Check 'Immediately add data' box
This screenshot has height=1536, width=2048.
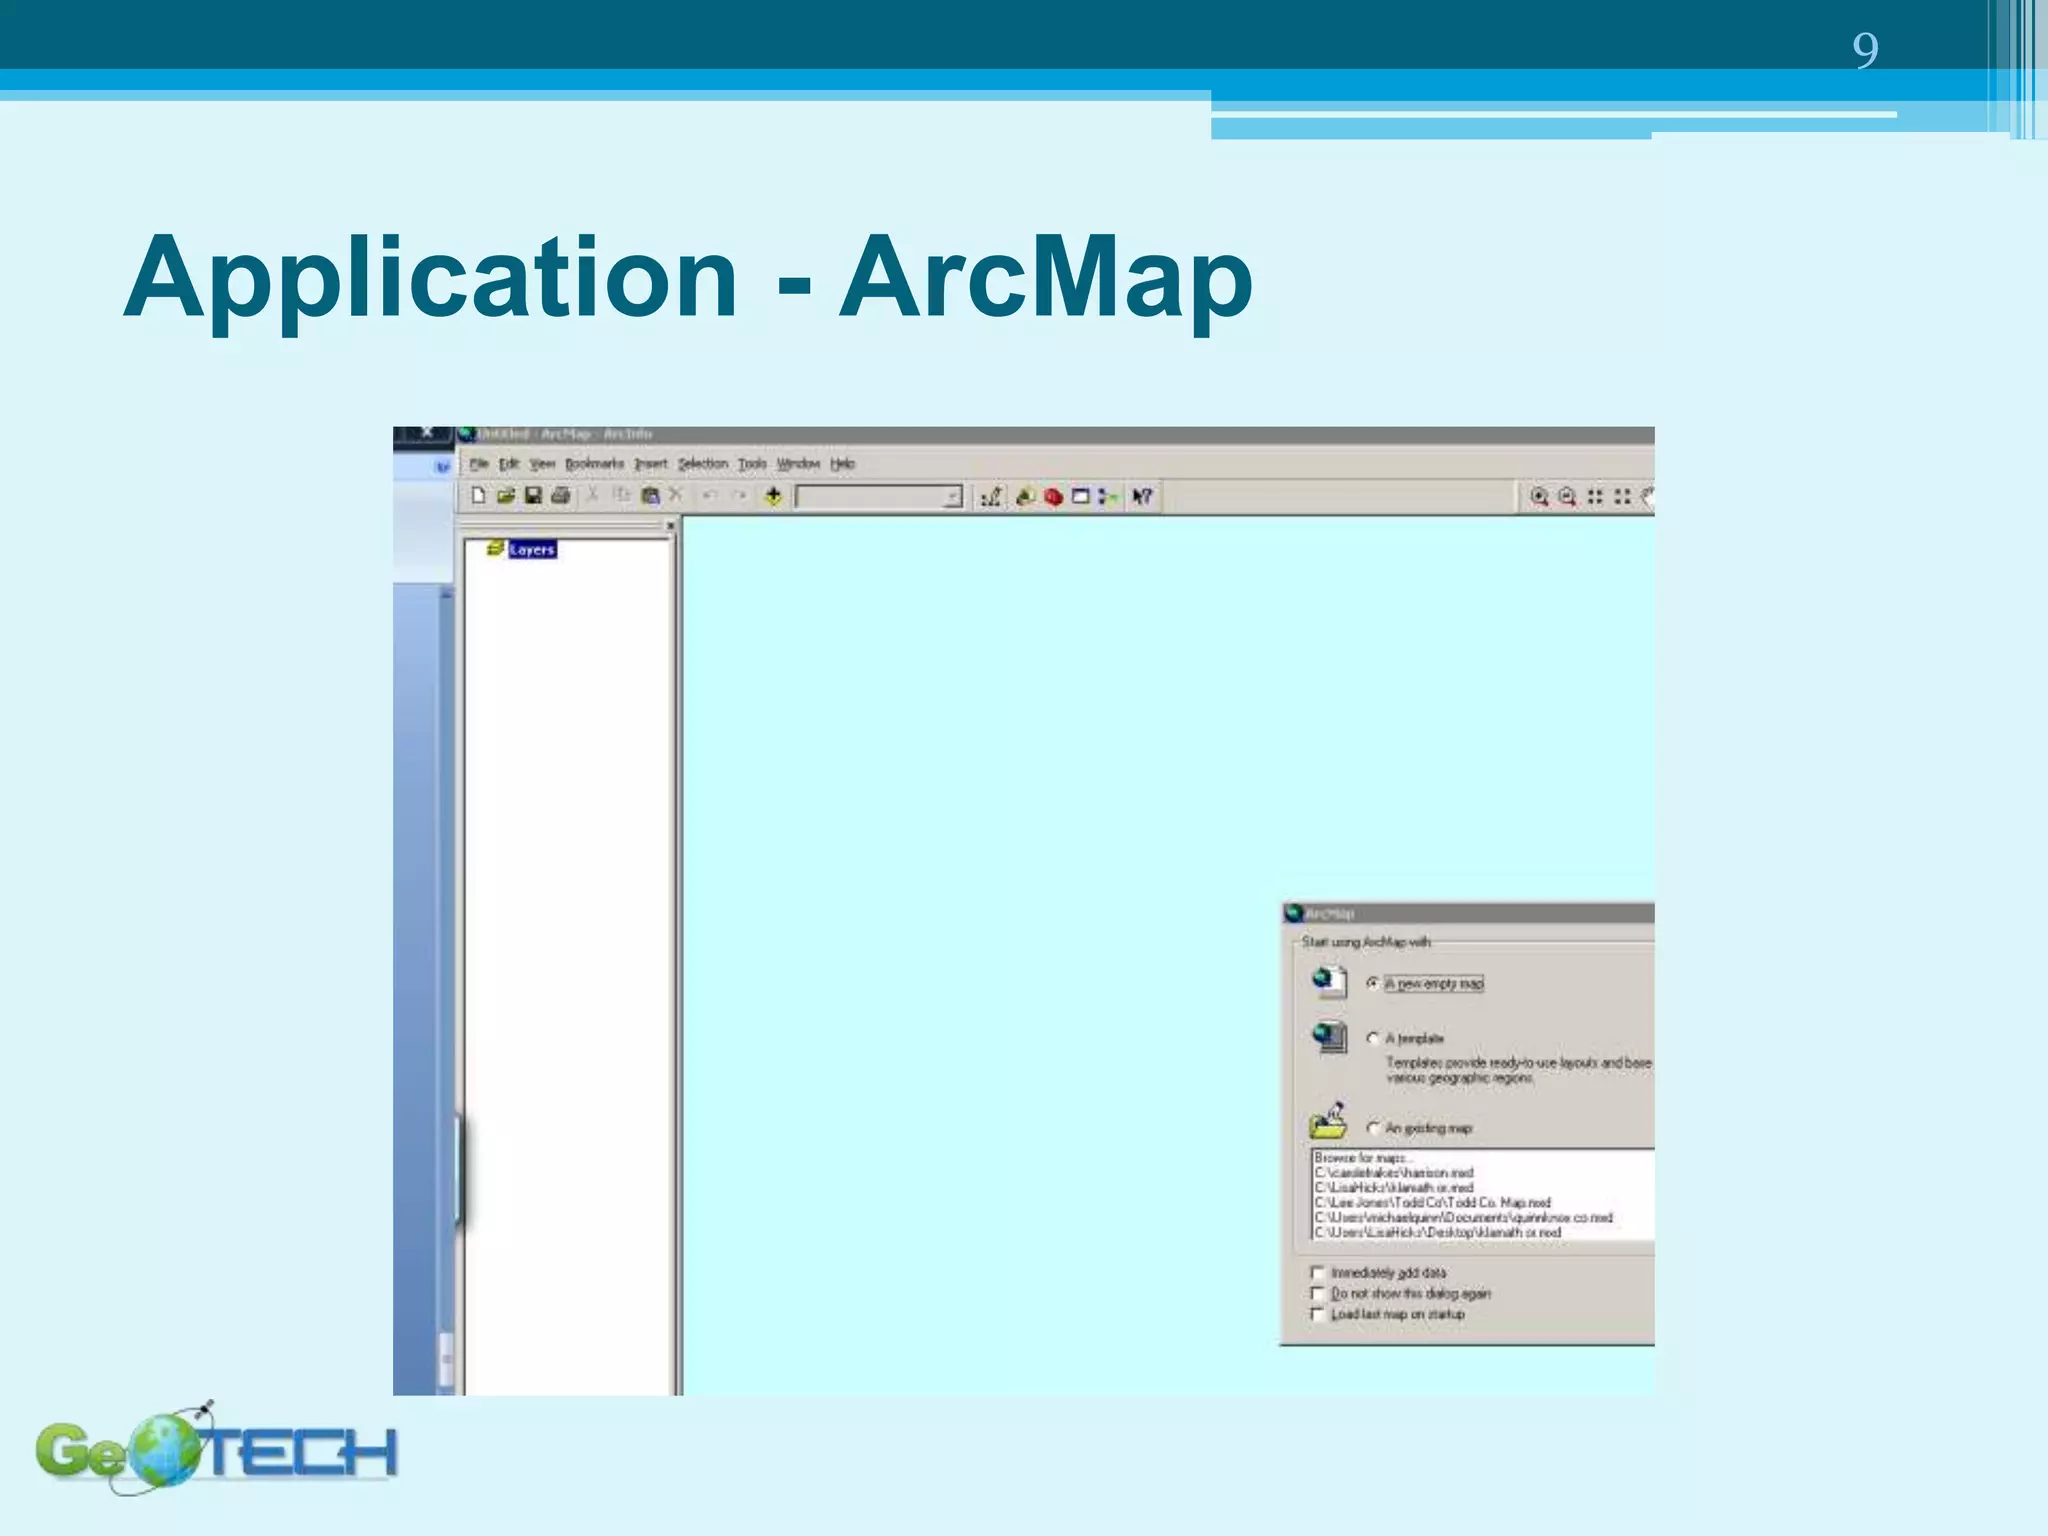tap(1317, 1273)
